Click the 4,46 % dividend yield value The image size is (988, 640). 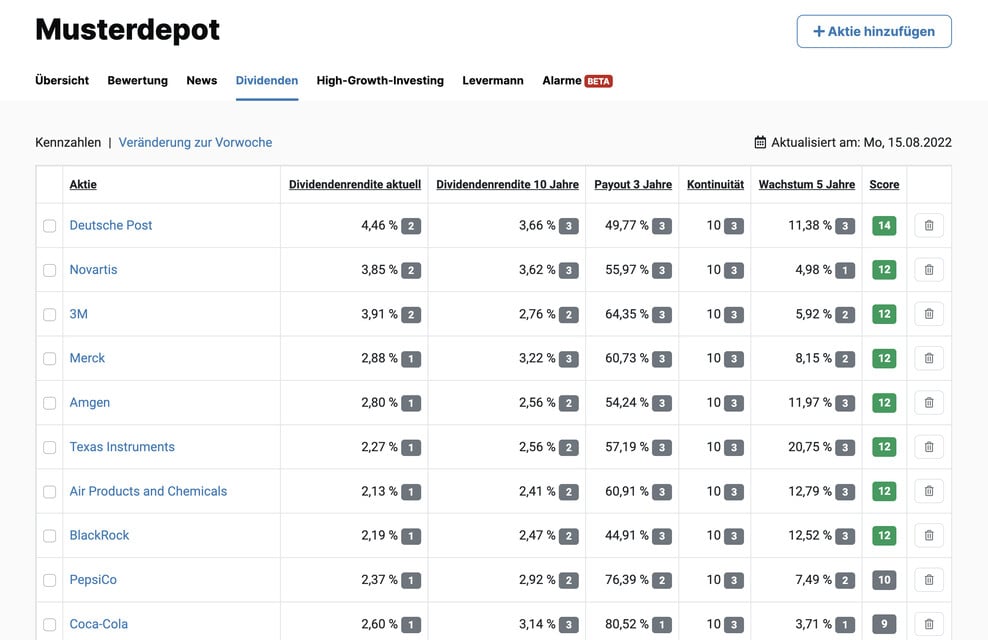[379, 226]
